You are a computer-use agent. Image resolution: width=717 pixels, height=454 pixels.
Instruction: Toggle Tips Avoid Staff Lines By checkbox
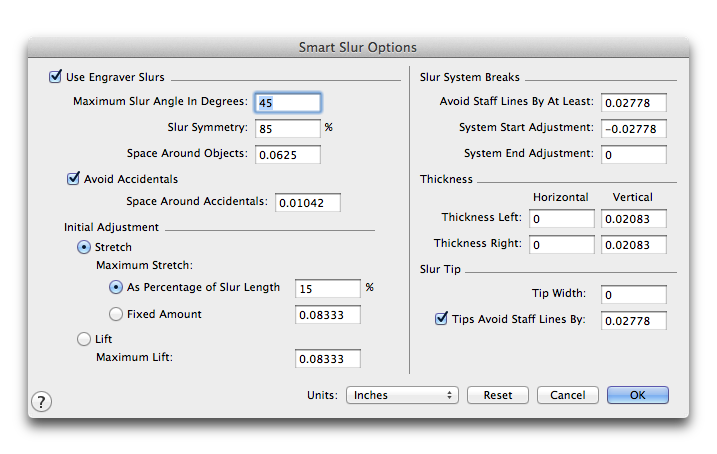441,318
